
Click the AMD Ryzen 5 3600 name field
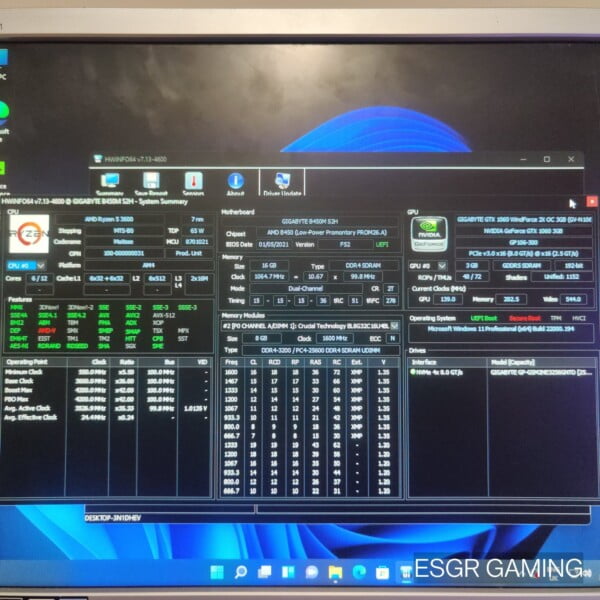109,219
